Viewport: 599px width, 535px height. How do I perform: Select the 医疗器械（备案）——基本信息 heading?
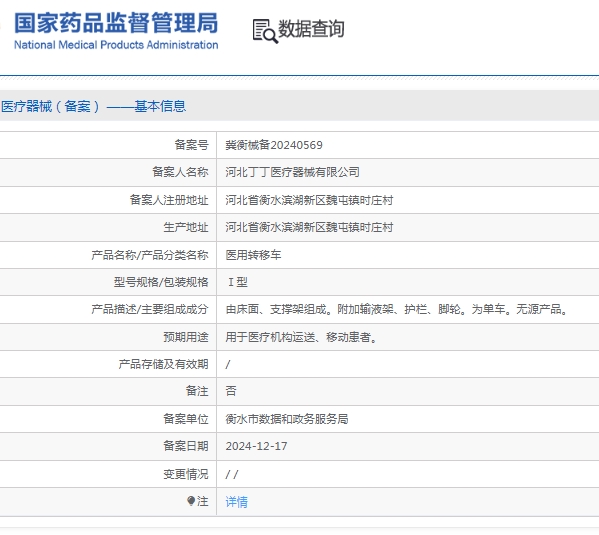pos(93,106)
